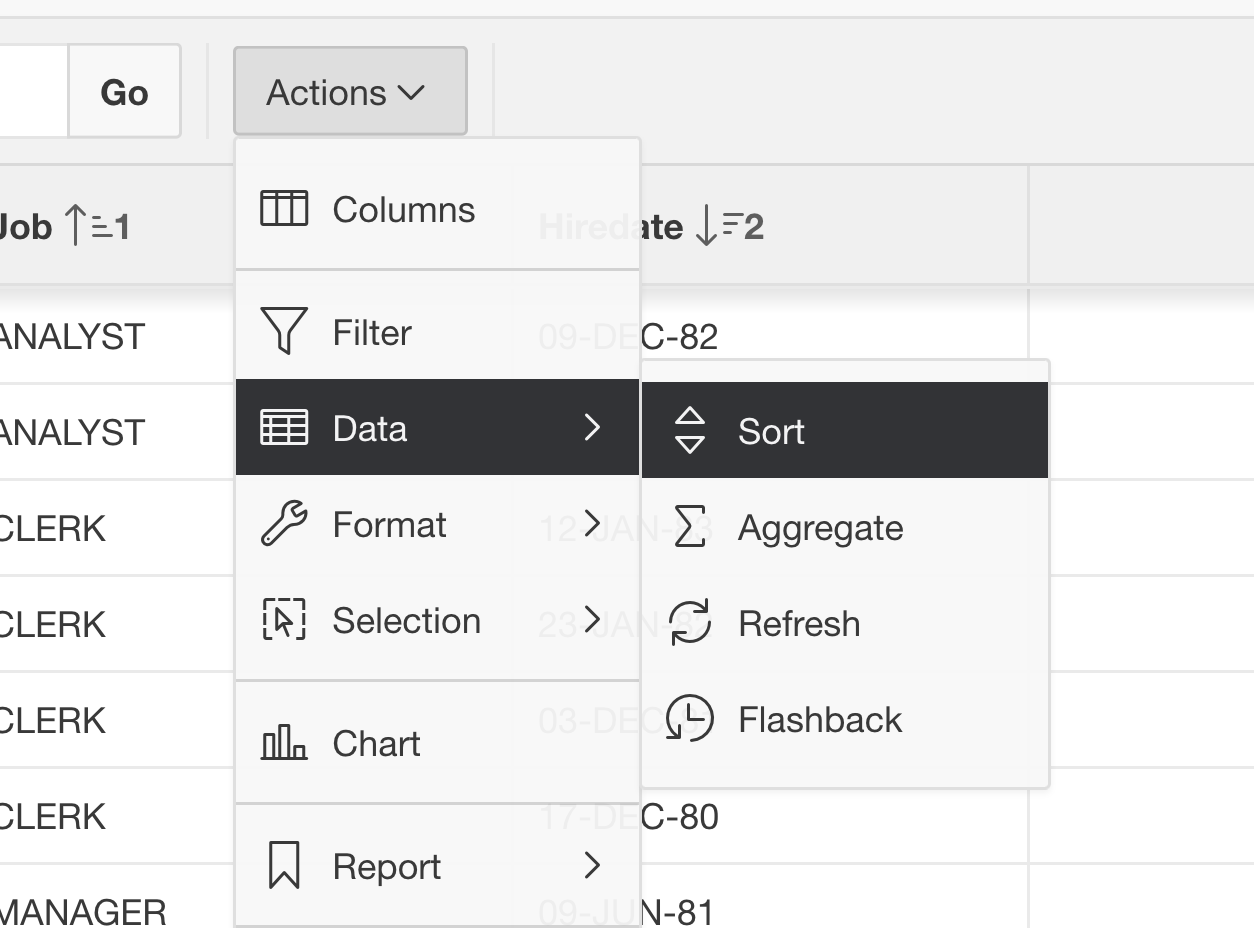The width and height of the screenshot is (1254, 928).
Task: Expand the Selection submenu chevron
Action: [x=592, y=620]
